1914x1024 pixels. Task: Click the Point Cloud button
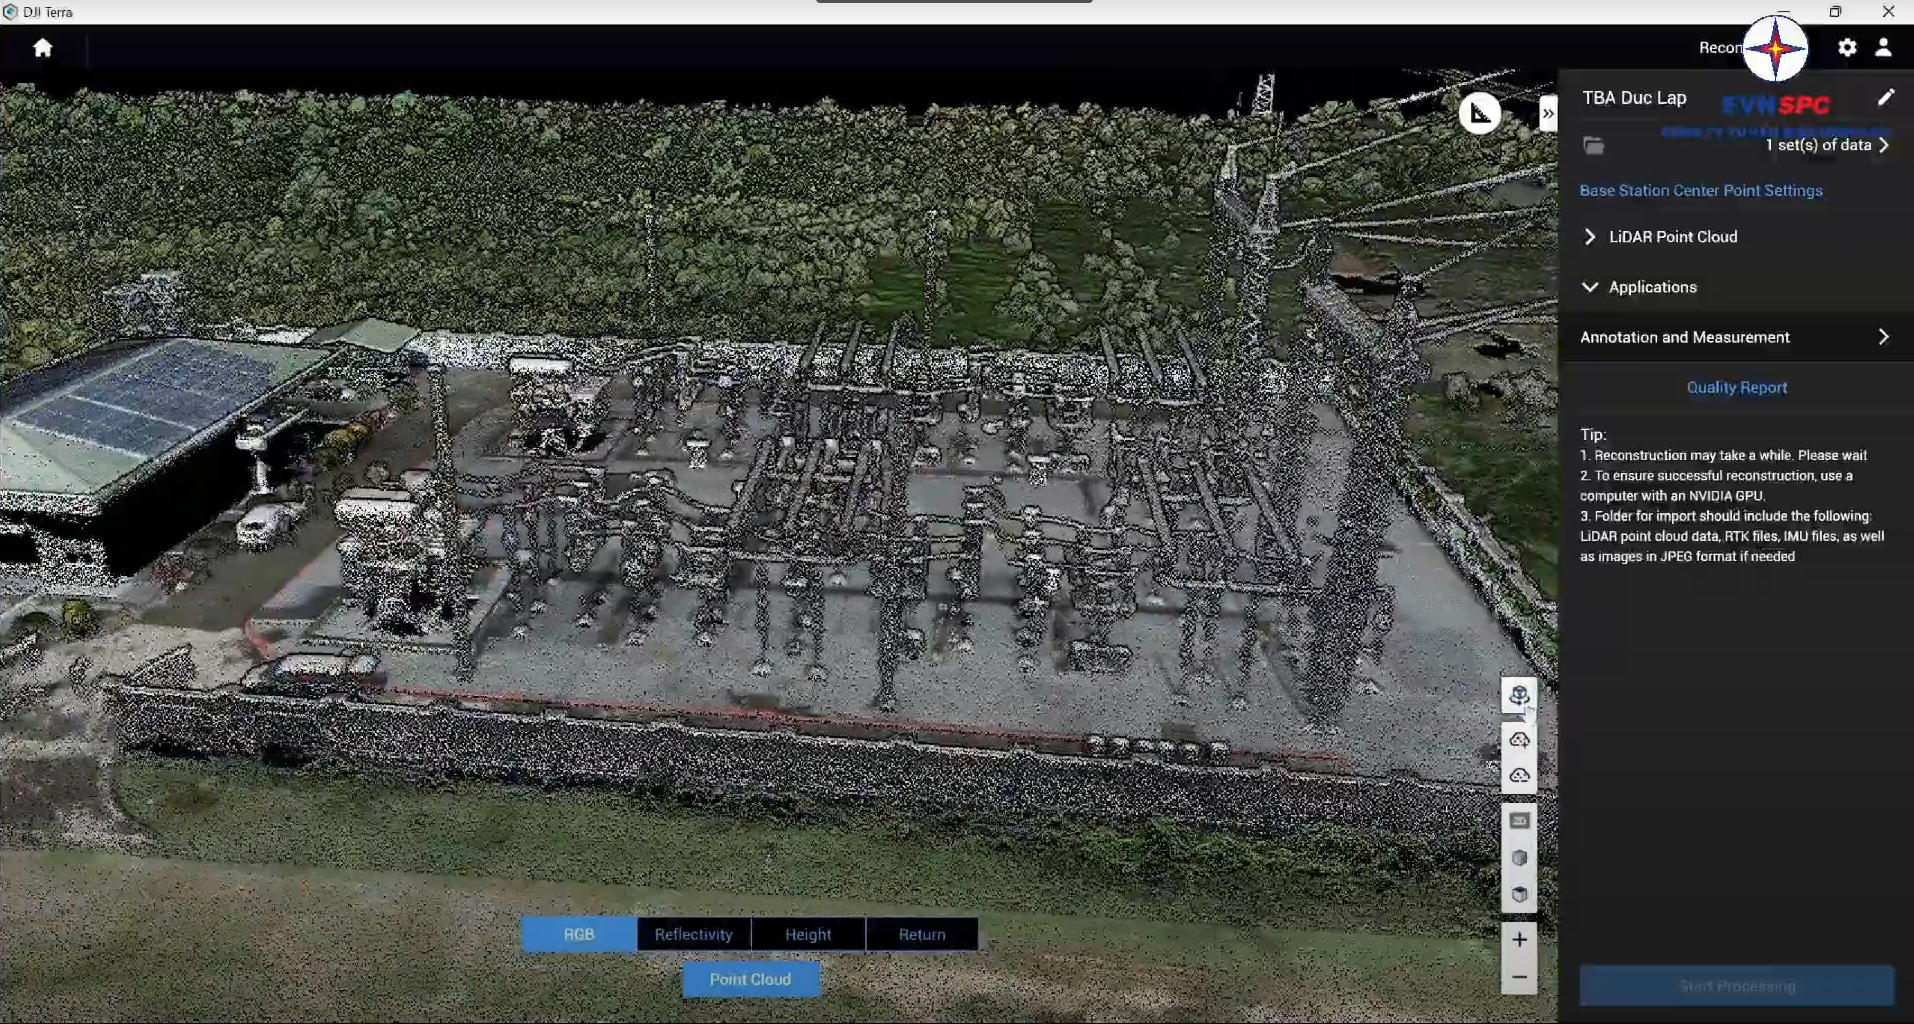click(x=751, y=979)
